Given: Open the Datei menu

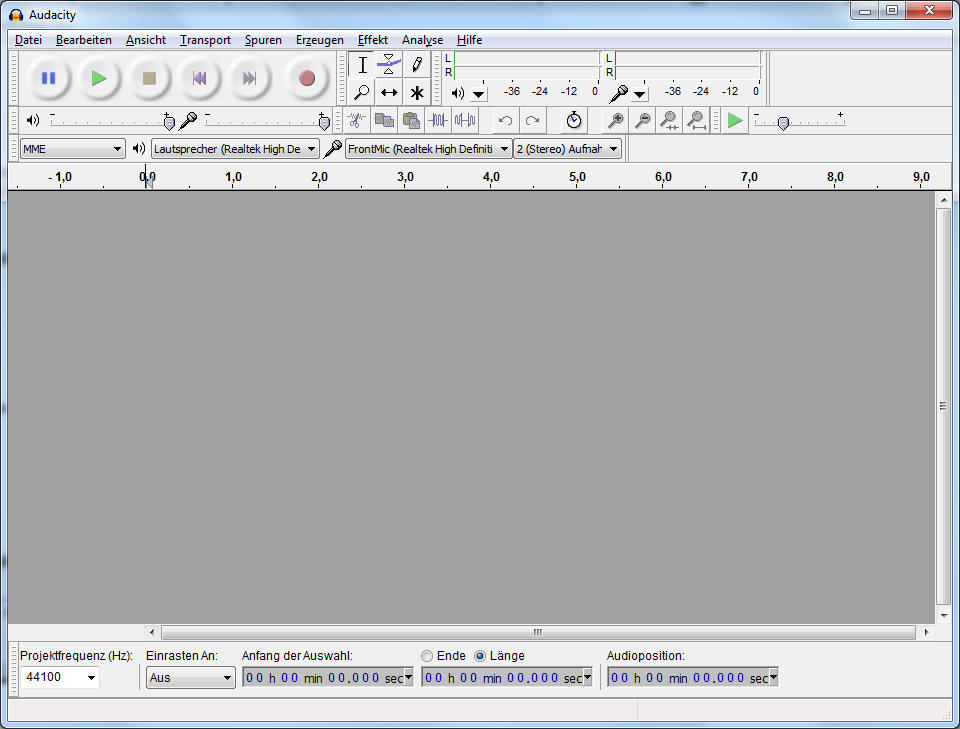Looking at the screenshot, I should click(28, 40).
